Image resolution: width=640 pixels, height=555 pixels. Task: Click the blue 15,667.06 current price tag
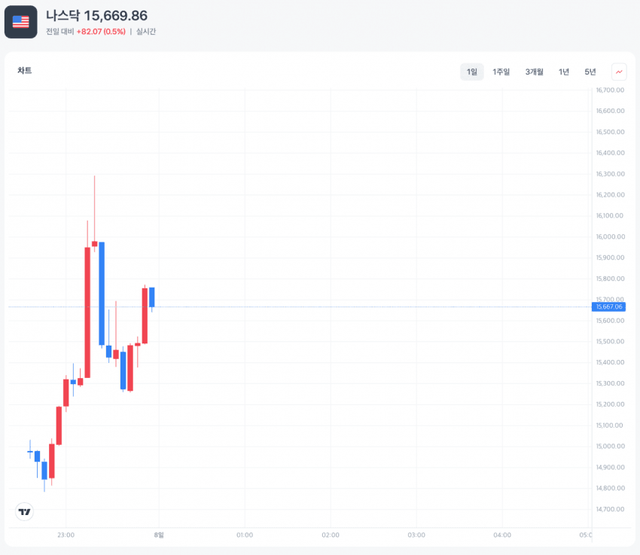click(609, 307)
